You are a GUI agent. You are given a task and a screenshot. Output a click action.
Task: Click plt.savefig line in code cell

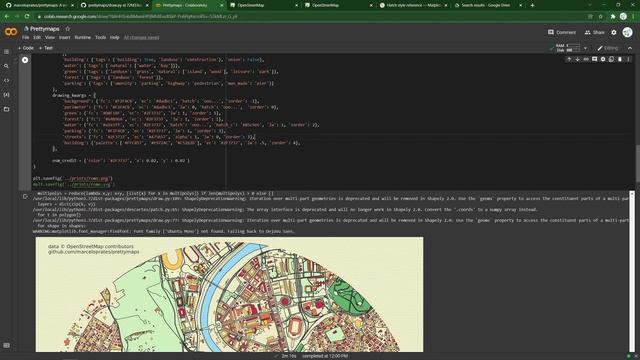[x=73, y=178]
